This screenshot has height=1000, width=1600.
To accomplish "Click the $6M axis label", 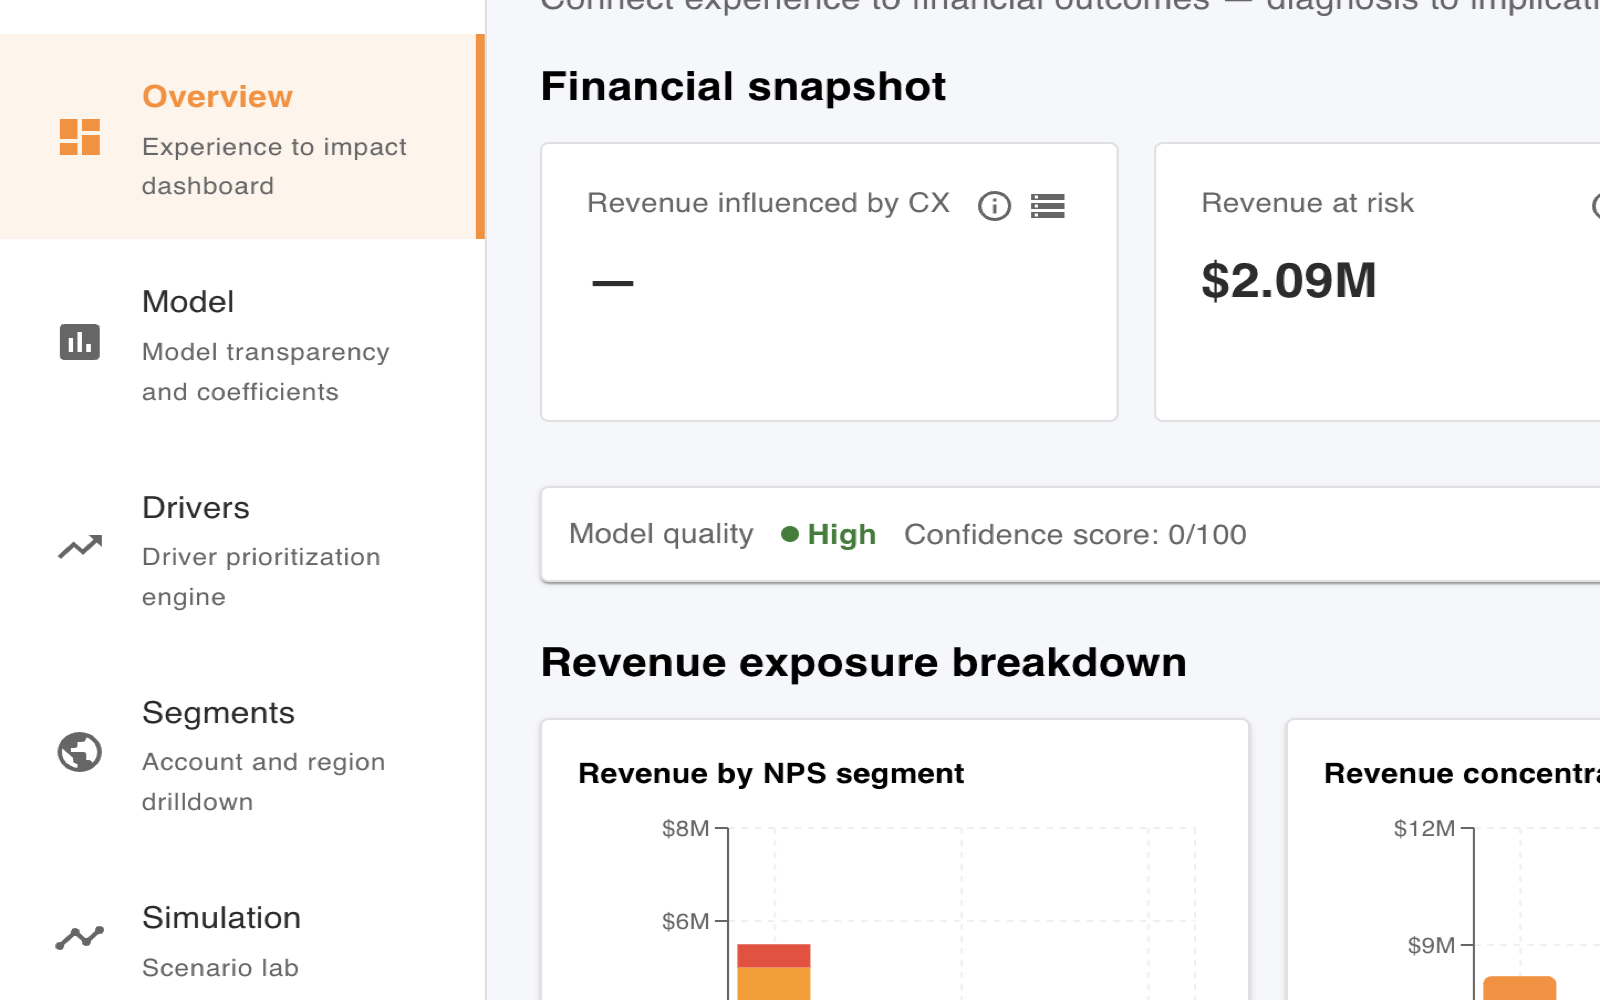I will click(x=686, y=921).
